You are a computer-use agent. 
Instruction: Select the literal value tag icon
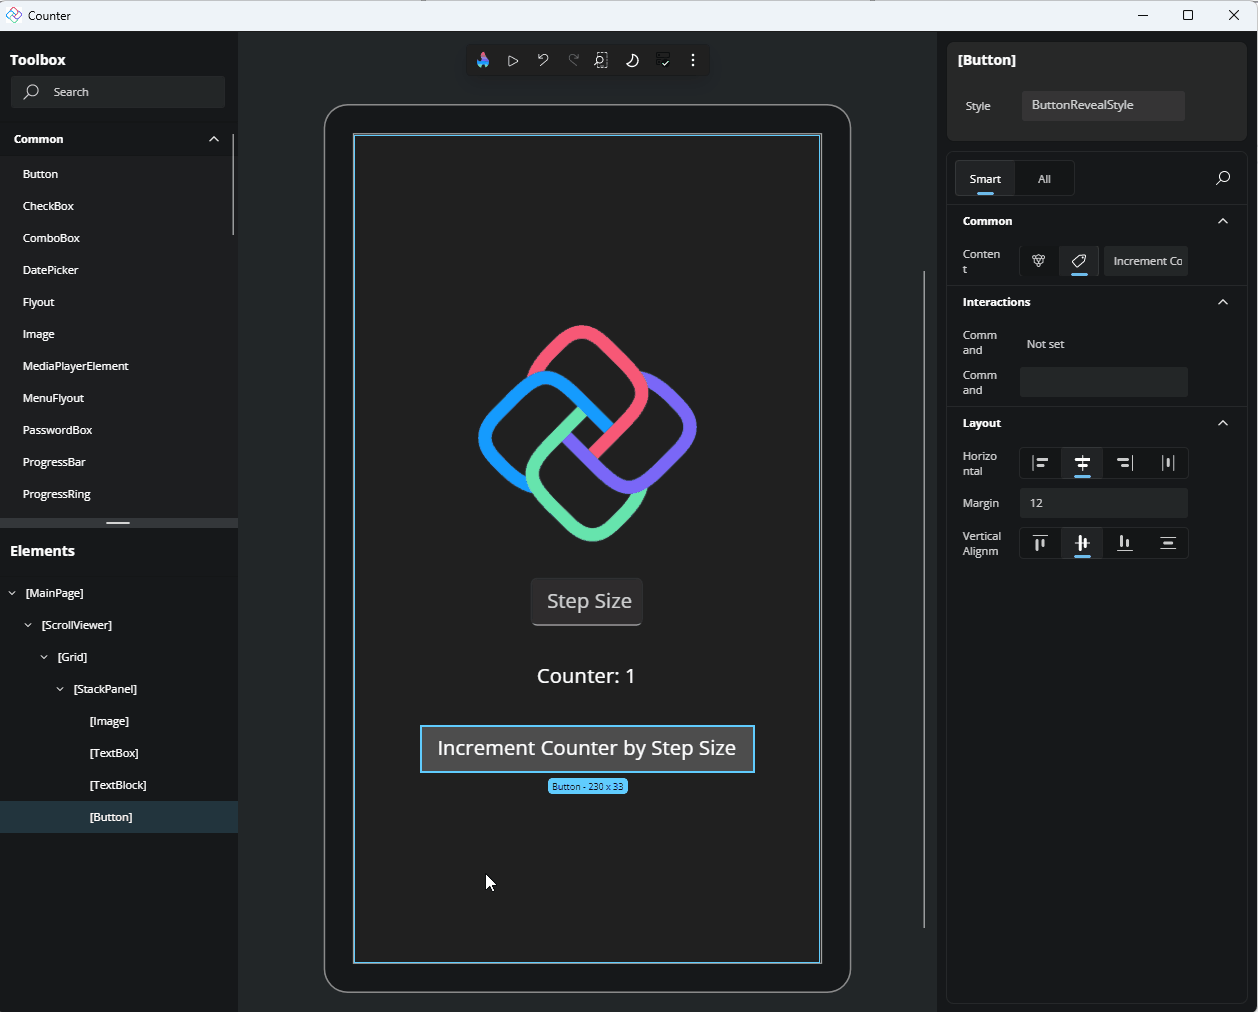coord(1078,260)
